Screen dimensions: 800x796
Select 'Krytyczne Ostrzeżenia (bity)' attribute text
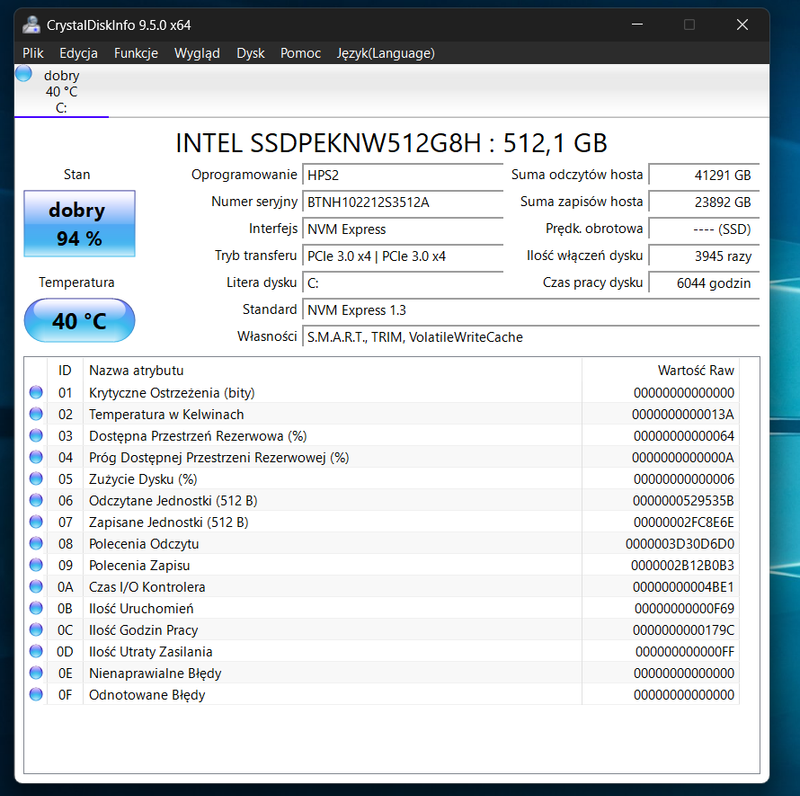point(172,393)
